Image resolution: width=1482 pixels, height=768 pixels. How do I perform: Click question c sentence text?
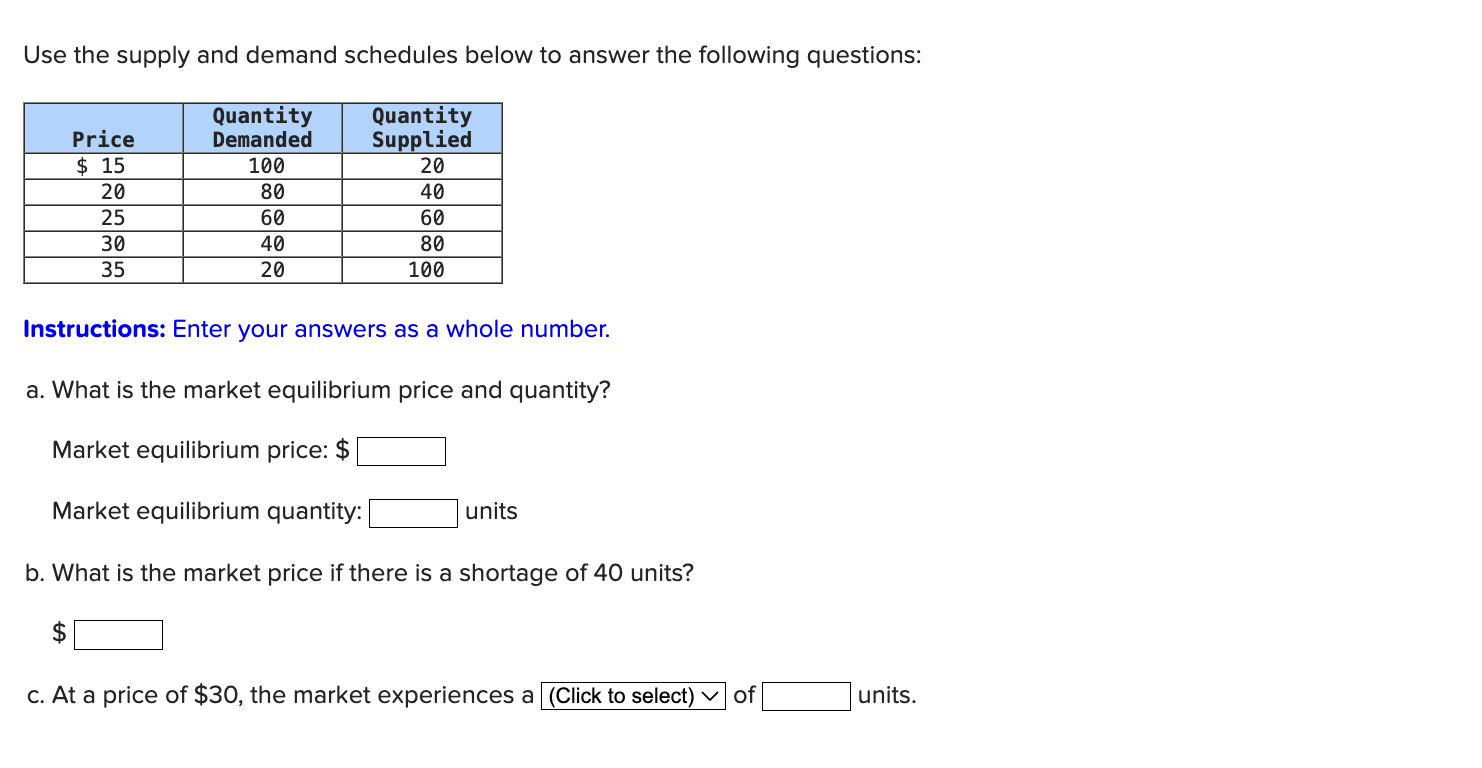click(x=280, y=695)
